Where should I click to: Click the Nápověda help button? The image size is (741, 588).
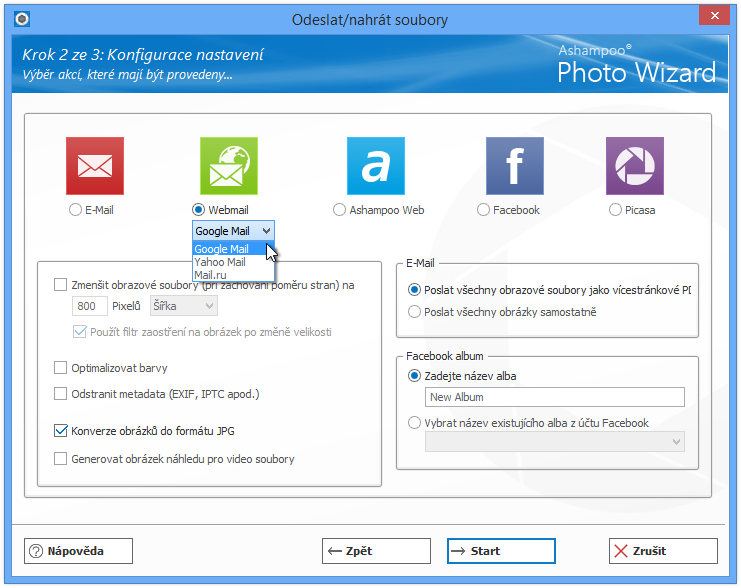pos(78,551)
